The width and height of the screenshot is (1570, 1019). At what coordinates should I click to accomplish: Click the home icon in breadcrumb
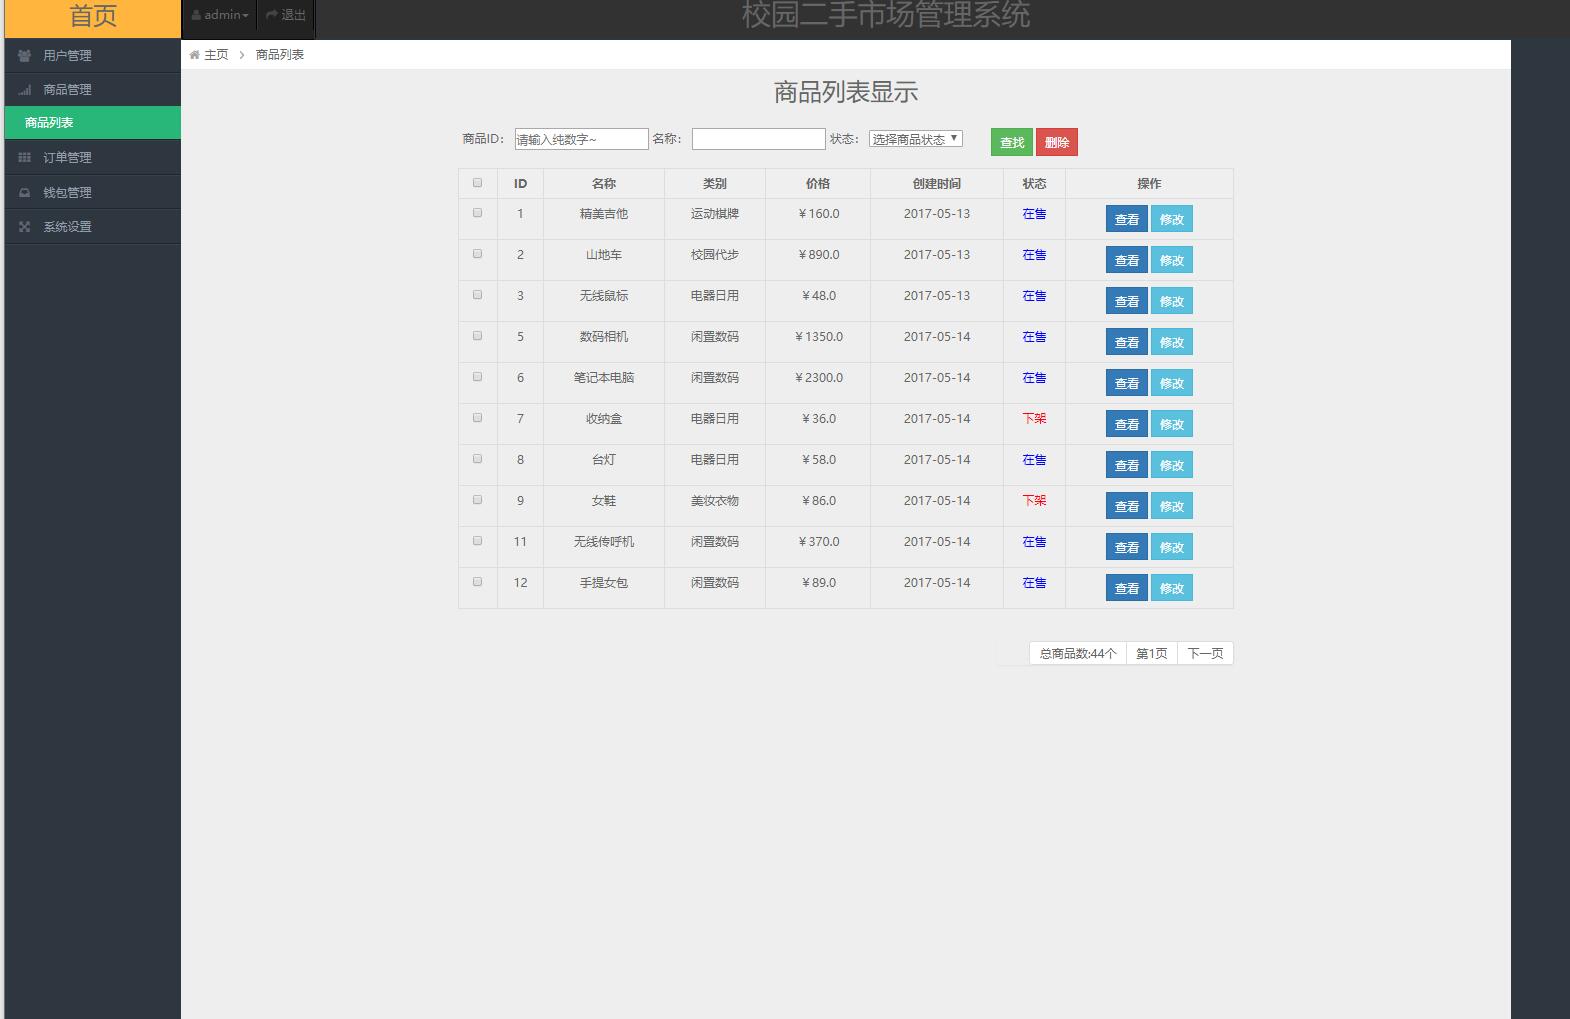(x=194, y=55)
